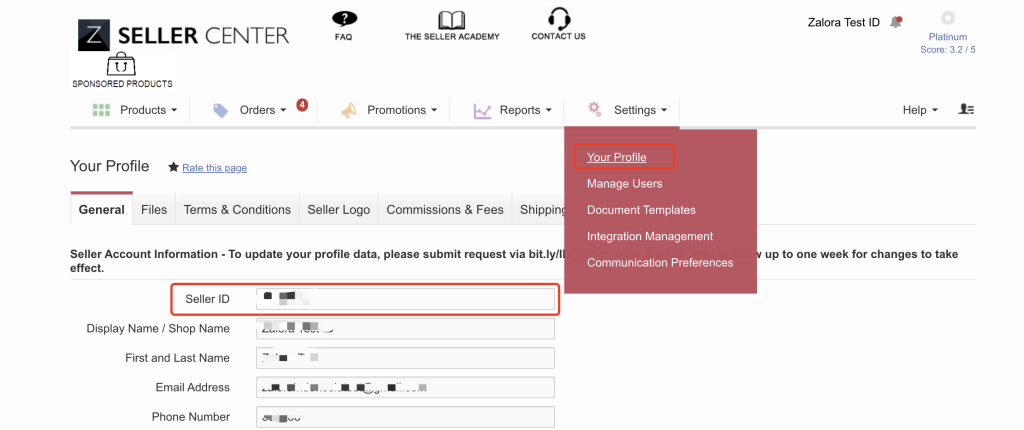The image size is (1024, 430).
Task: Switch to the General tab
Action: [101, 210]
